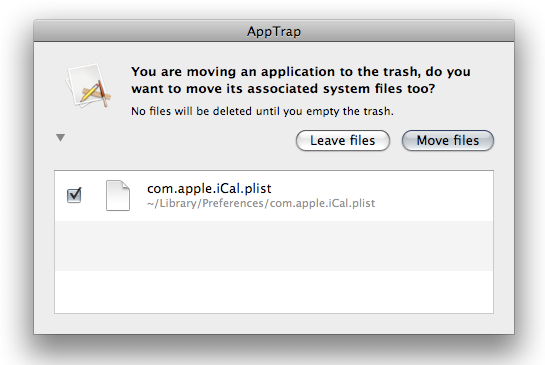Click the Move files button
Viewport: 545px width, 365px height.
[448, 140]
